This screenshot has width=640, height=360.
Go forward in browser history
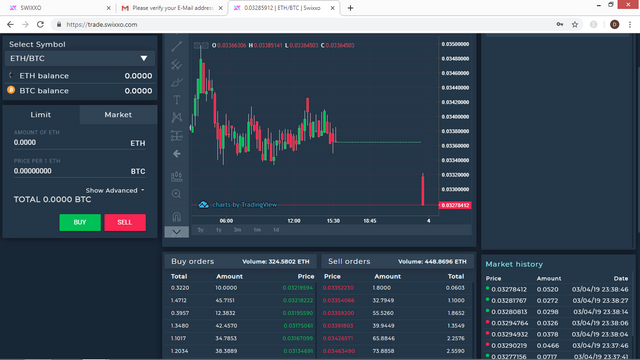click(25, 24)
